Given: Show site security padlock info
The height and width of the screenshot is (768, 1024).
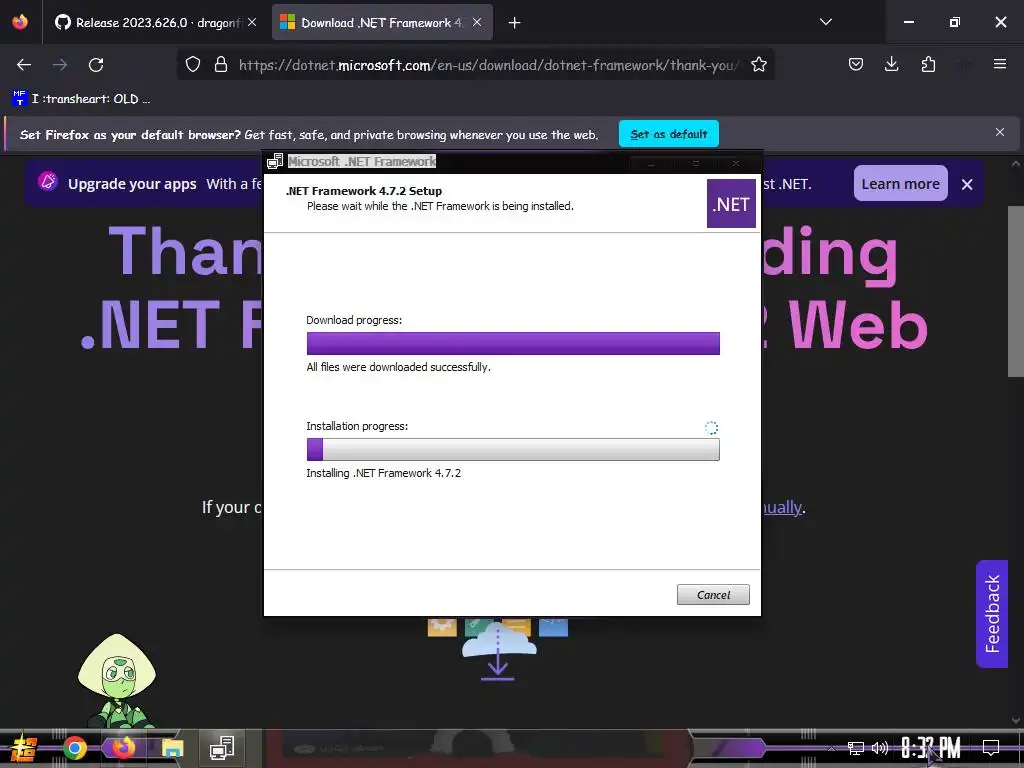Looking at the screenshot, I should pyautogui.click(x=221, y=65).
